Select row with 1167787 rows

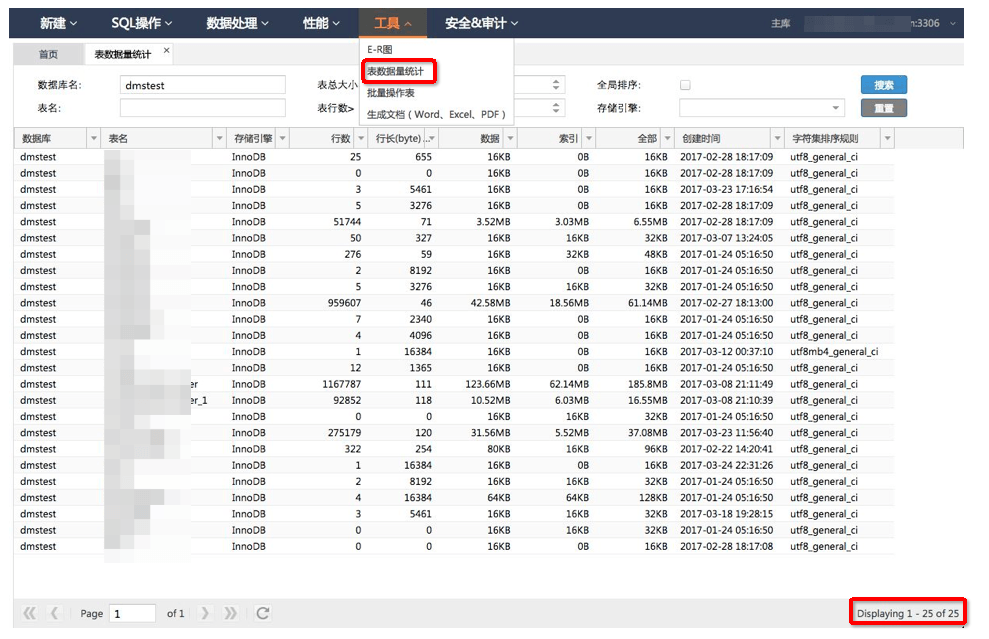[x=454, y=384]
